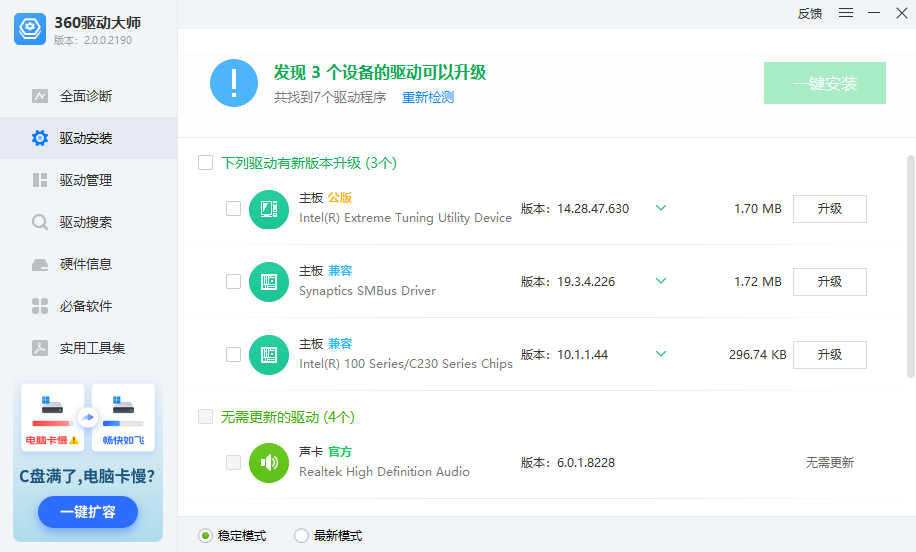This screenshot has width=916, height=552.
Task: Open the hamburger main menu
Action: (x=846, y=13)
